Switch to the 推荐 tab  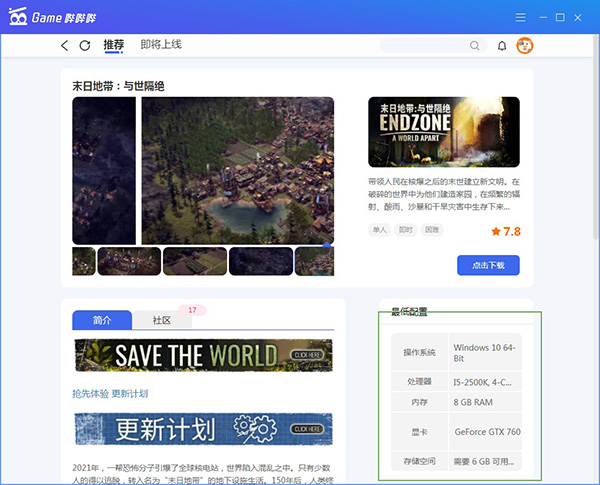pyautogui.click(x=114, y=45)
